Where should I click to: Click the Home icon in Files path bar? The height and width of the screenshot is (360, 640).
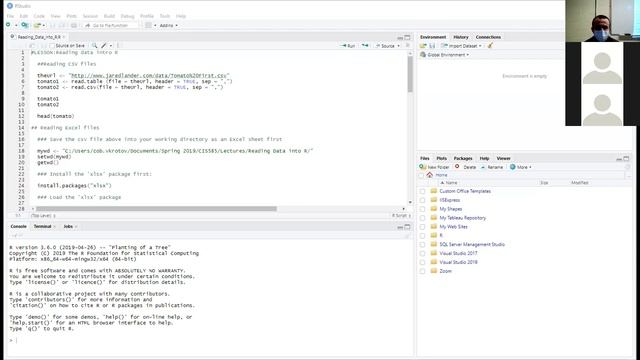pyautogui.click(x=429, y=175)
